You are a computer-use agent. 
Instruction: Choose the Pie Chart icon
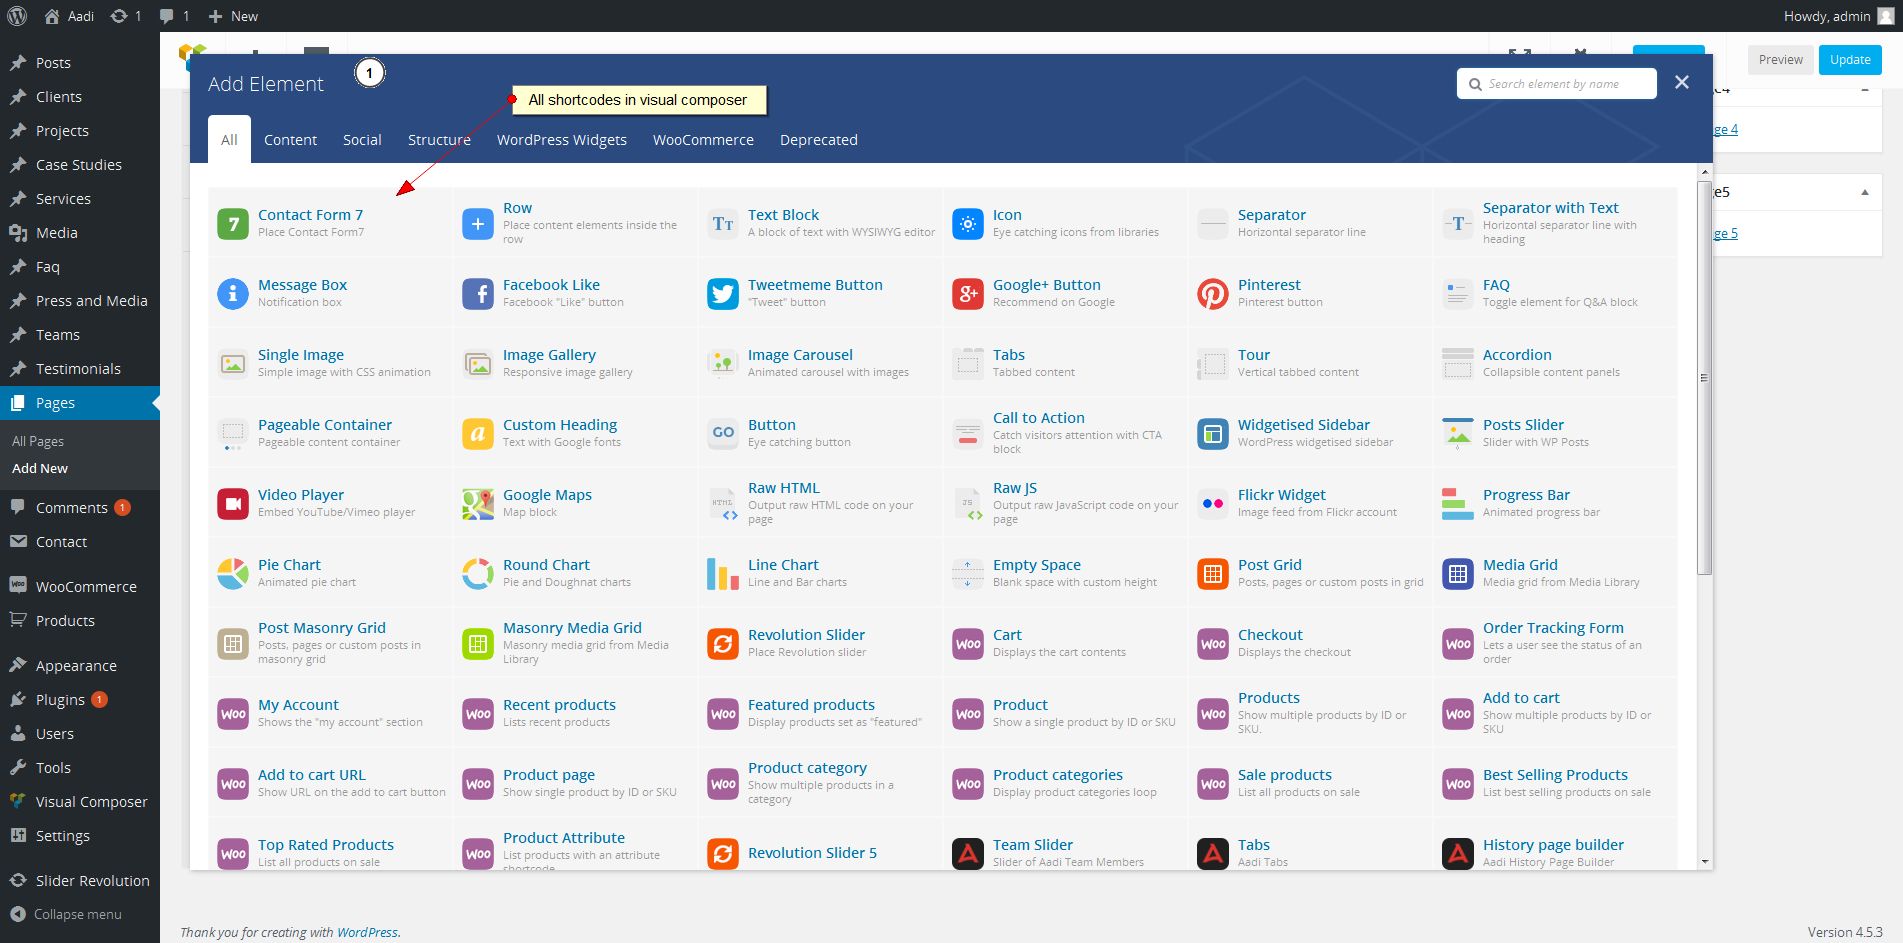pyautogui.click(x=233, y=573)
